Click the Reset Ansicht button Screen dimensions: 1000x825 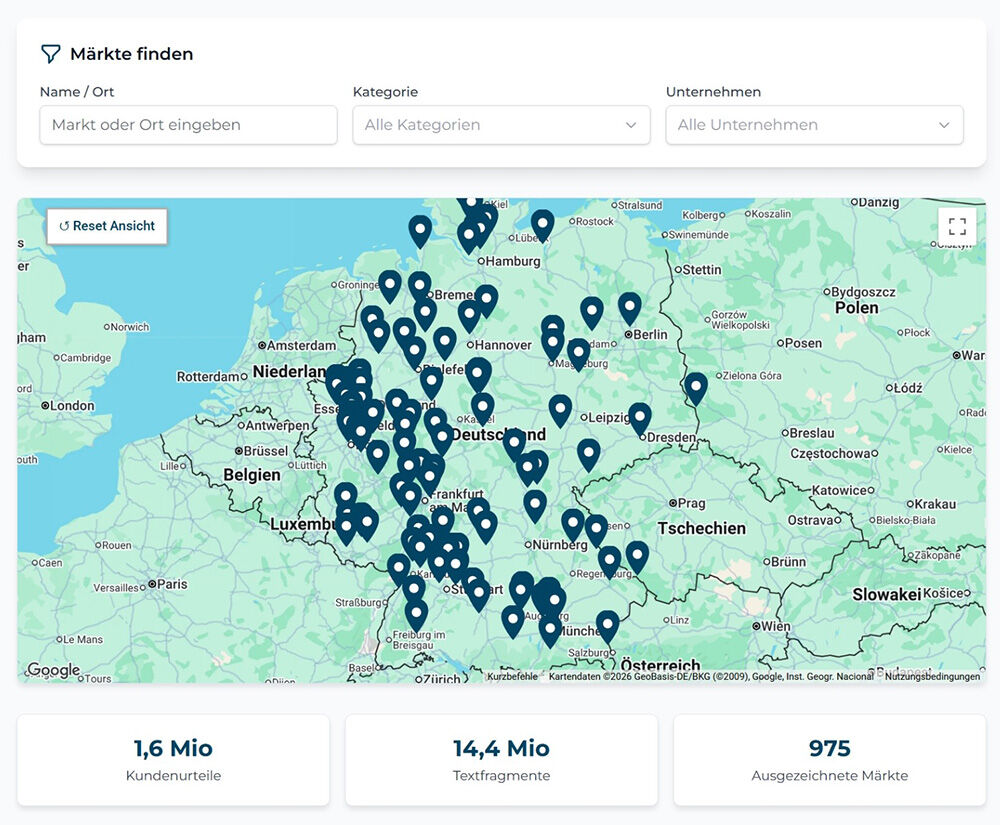[107, 226]
